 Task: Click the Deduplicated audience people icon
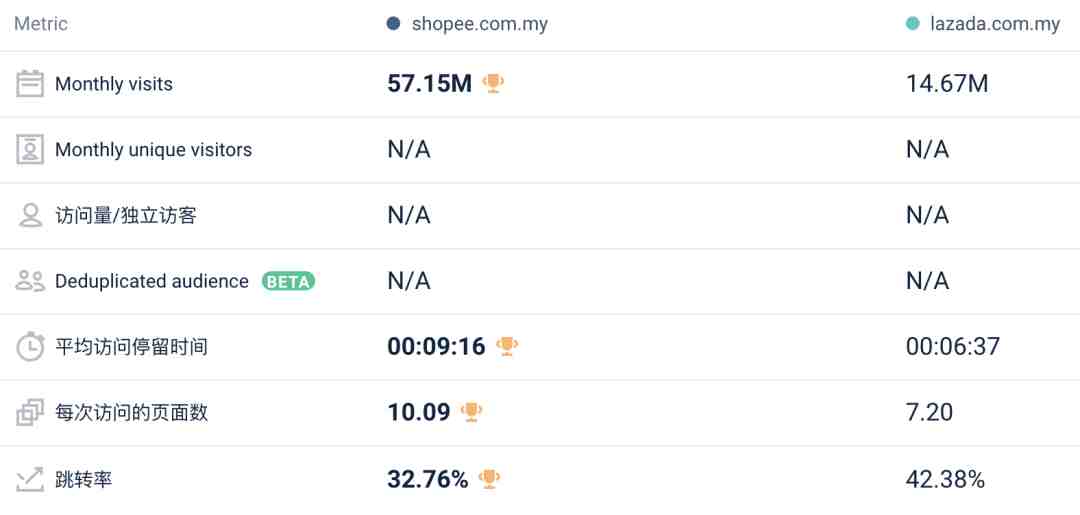30,281
